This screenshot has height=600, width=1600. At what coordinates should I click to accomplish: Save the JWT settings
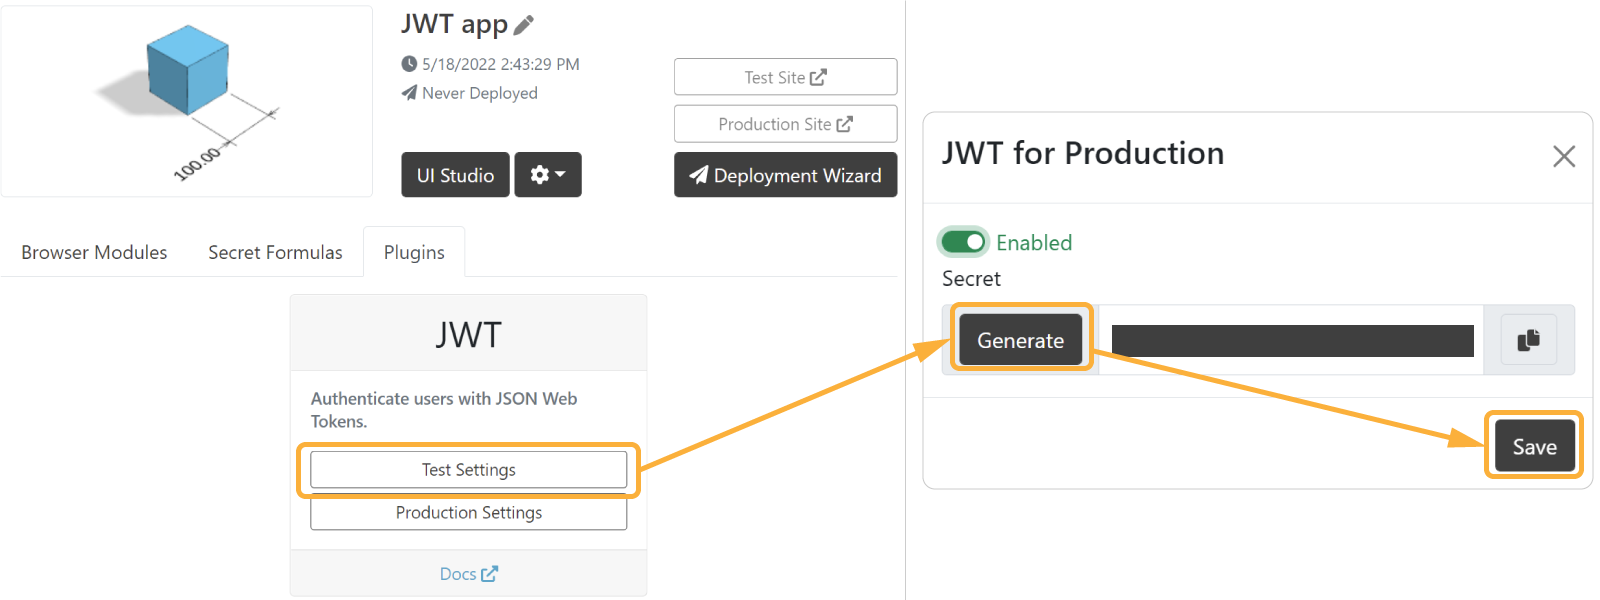(x=1534, y=446)
